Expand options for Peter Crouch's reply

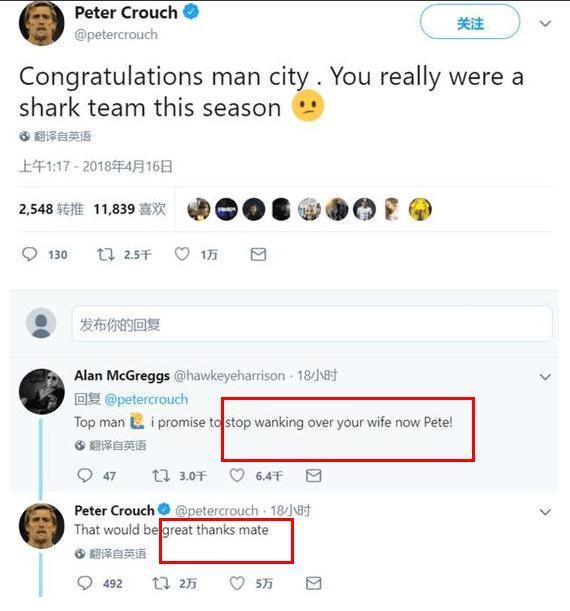[545, 512]
